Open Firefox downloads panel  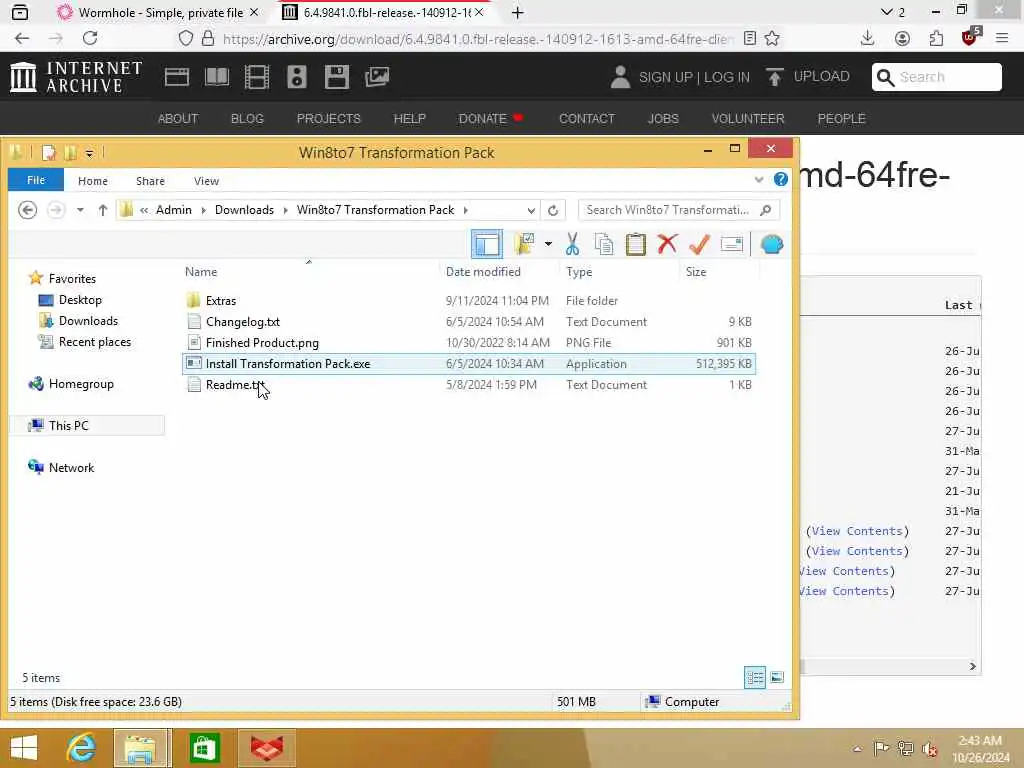pyautogui.click(x=867, y=39)
